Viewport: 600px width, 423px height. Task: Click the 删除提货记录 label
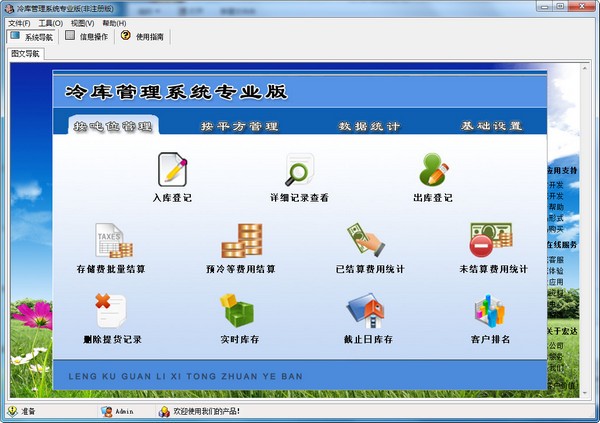coord(112,339)
